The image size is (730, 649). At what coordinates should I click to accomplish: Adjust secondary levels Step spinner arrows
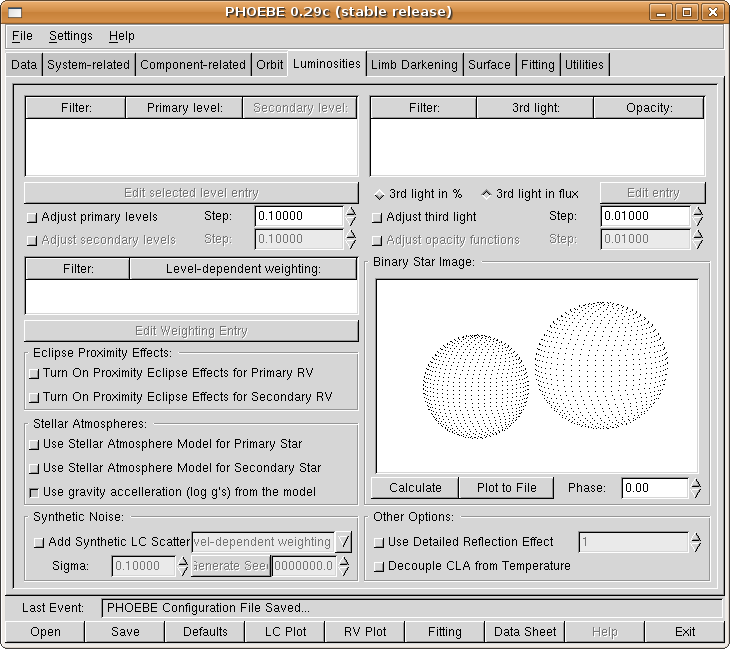click(x=351, y=239)
